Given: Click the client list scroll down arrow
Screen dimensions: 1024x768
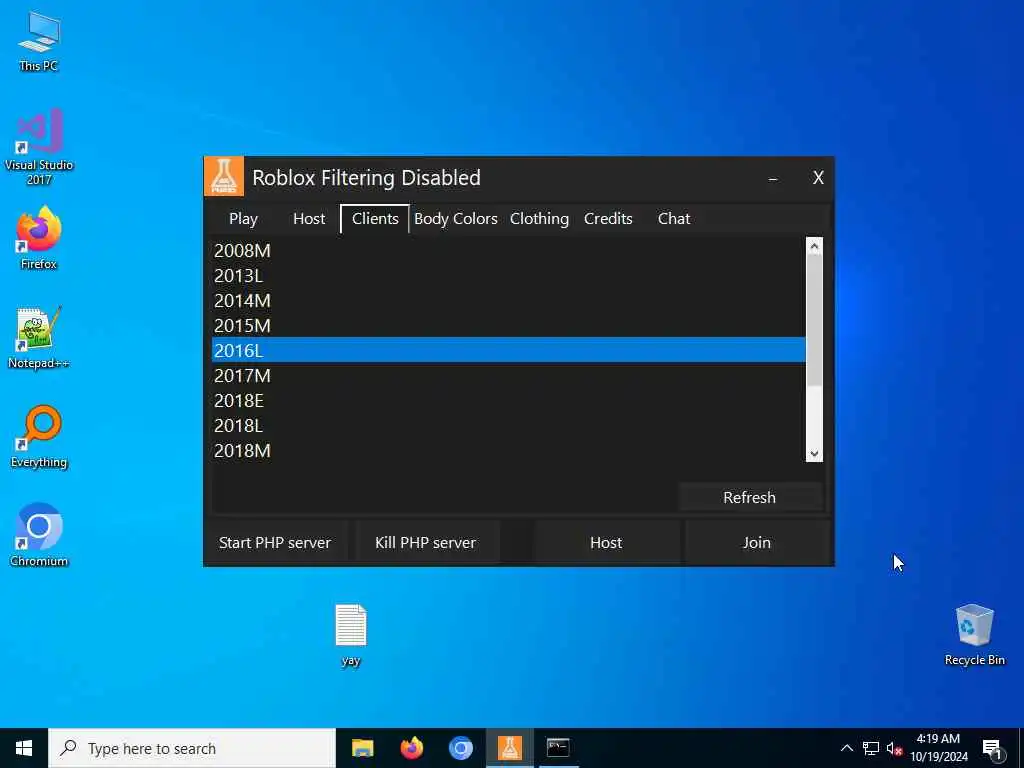Looking at the screenshot, I should (814, 453).
